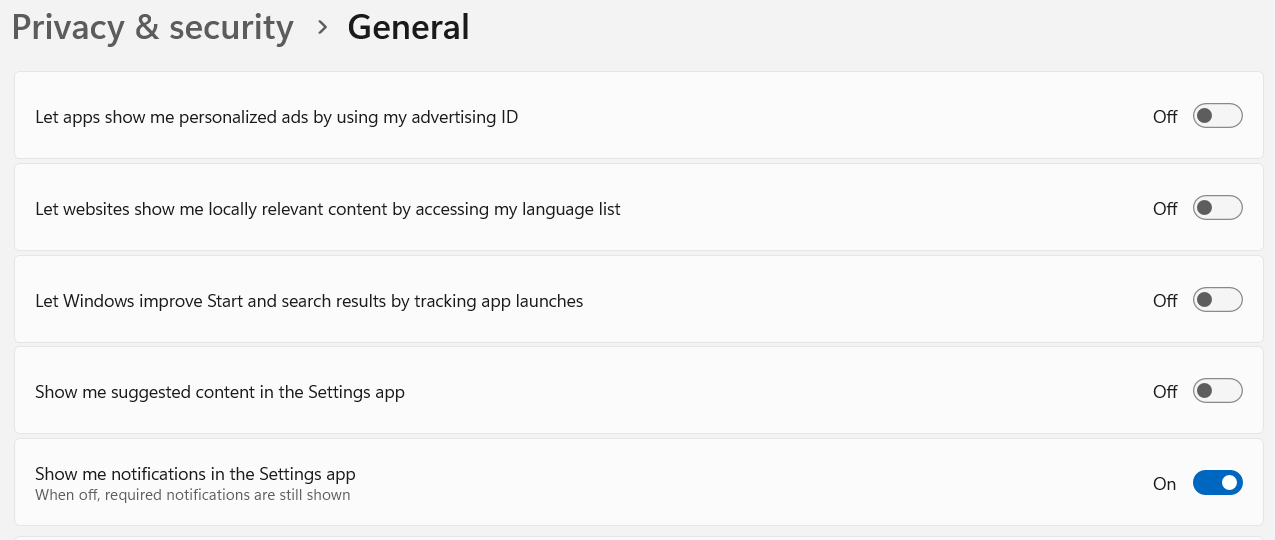The width and height of the screenshot is (1275, 540).
Task: Enable tracking app launches toggle
Action: point(1217,300)
